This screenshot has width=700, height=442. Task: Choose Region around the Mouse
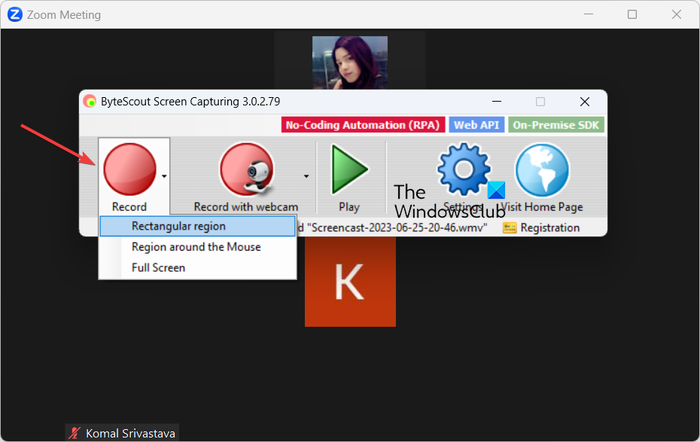(x=197, y=247)
